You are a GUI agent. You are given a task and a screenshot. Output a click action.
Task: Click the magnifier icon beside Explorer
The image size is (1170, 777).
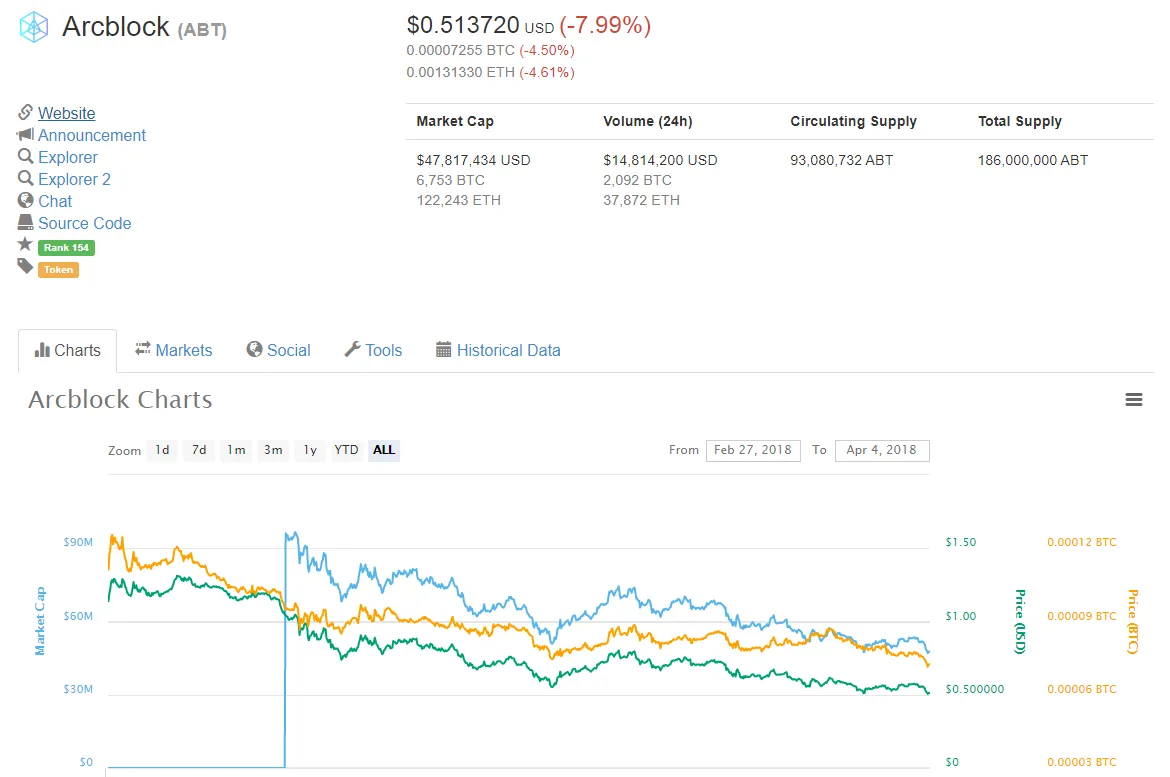(x=25, y=156)
